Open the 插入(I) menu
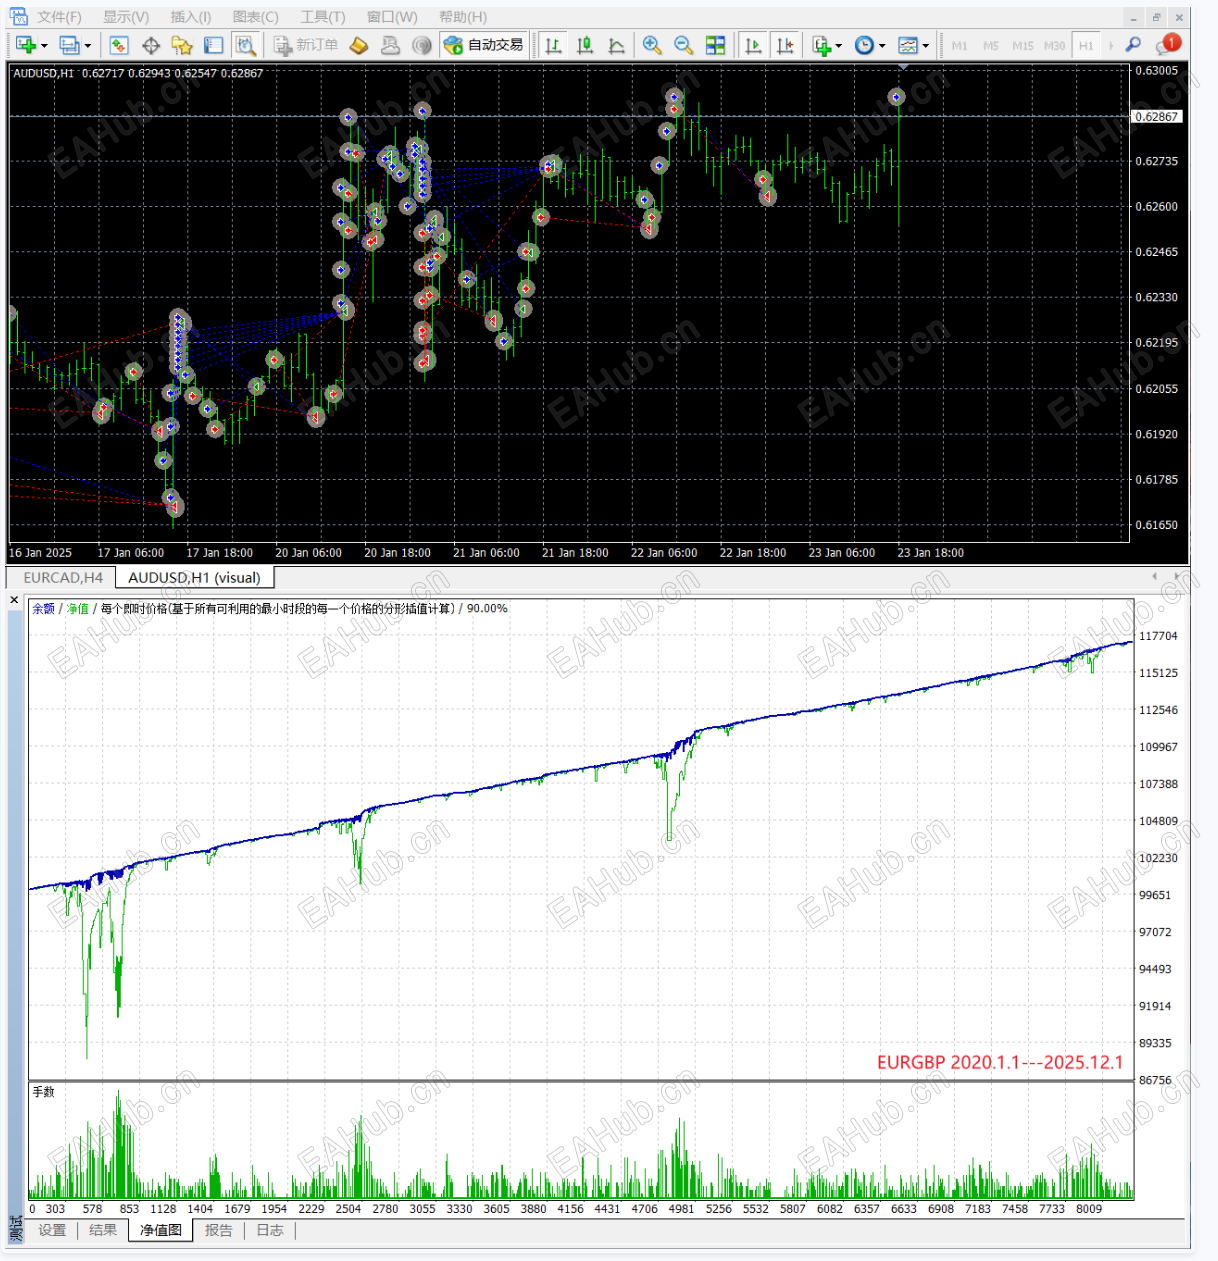 191,17
